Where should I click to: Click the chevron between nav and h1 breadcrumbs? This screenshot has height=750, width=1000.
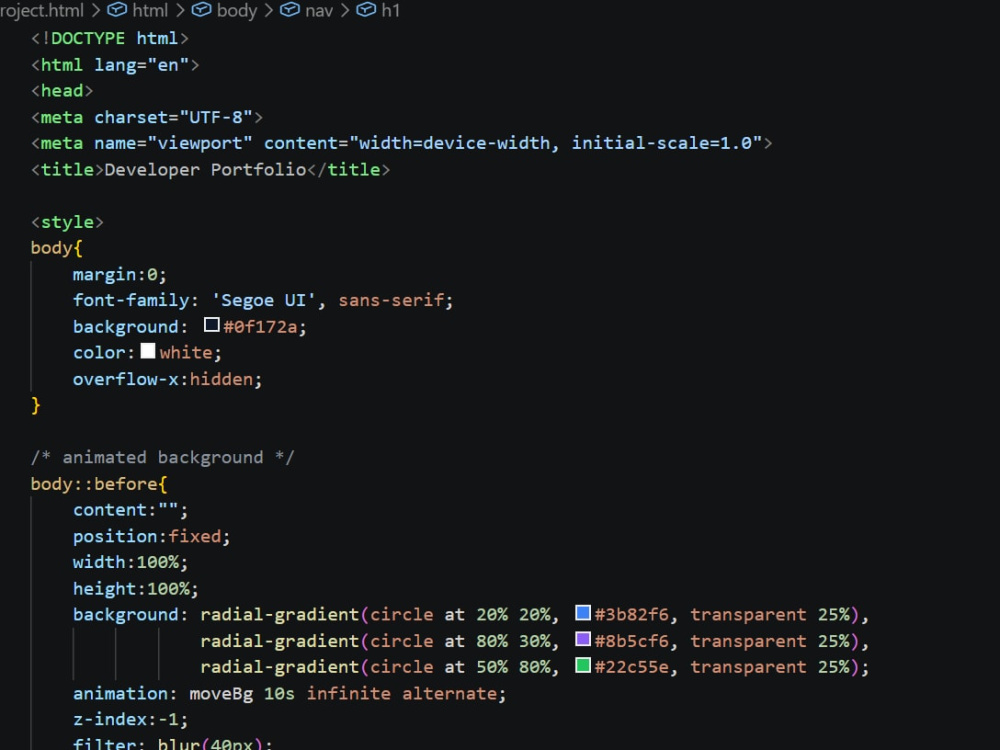point(344,10)
